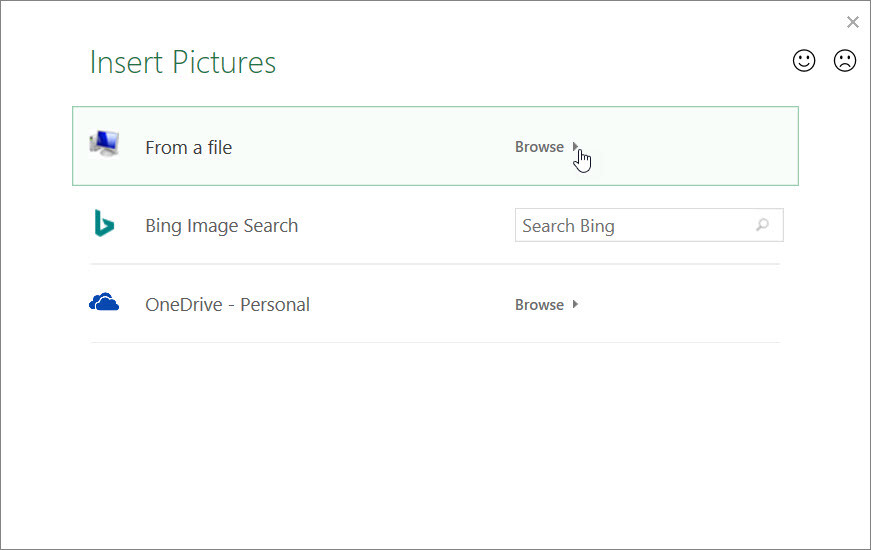This screenshot has height=550, width=871.
Task: Click the Insert Pictures heading
Action: (183, 62)
